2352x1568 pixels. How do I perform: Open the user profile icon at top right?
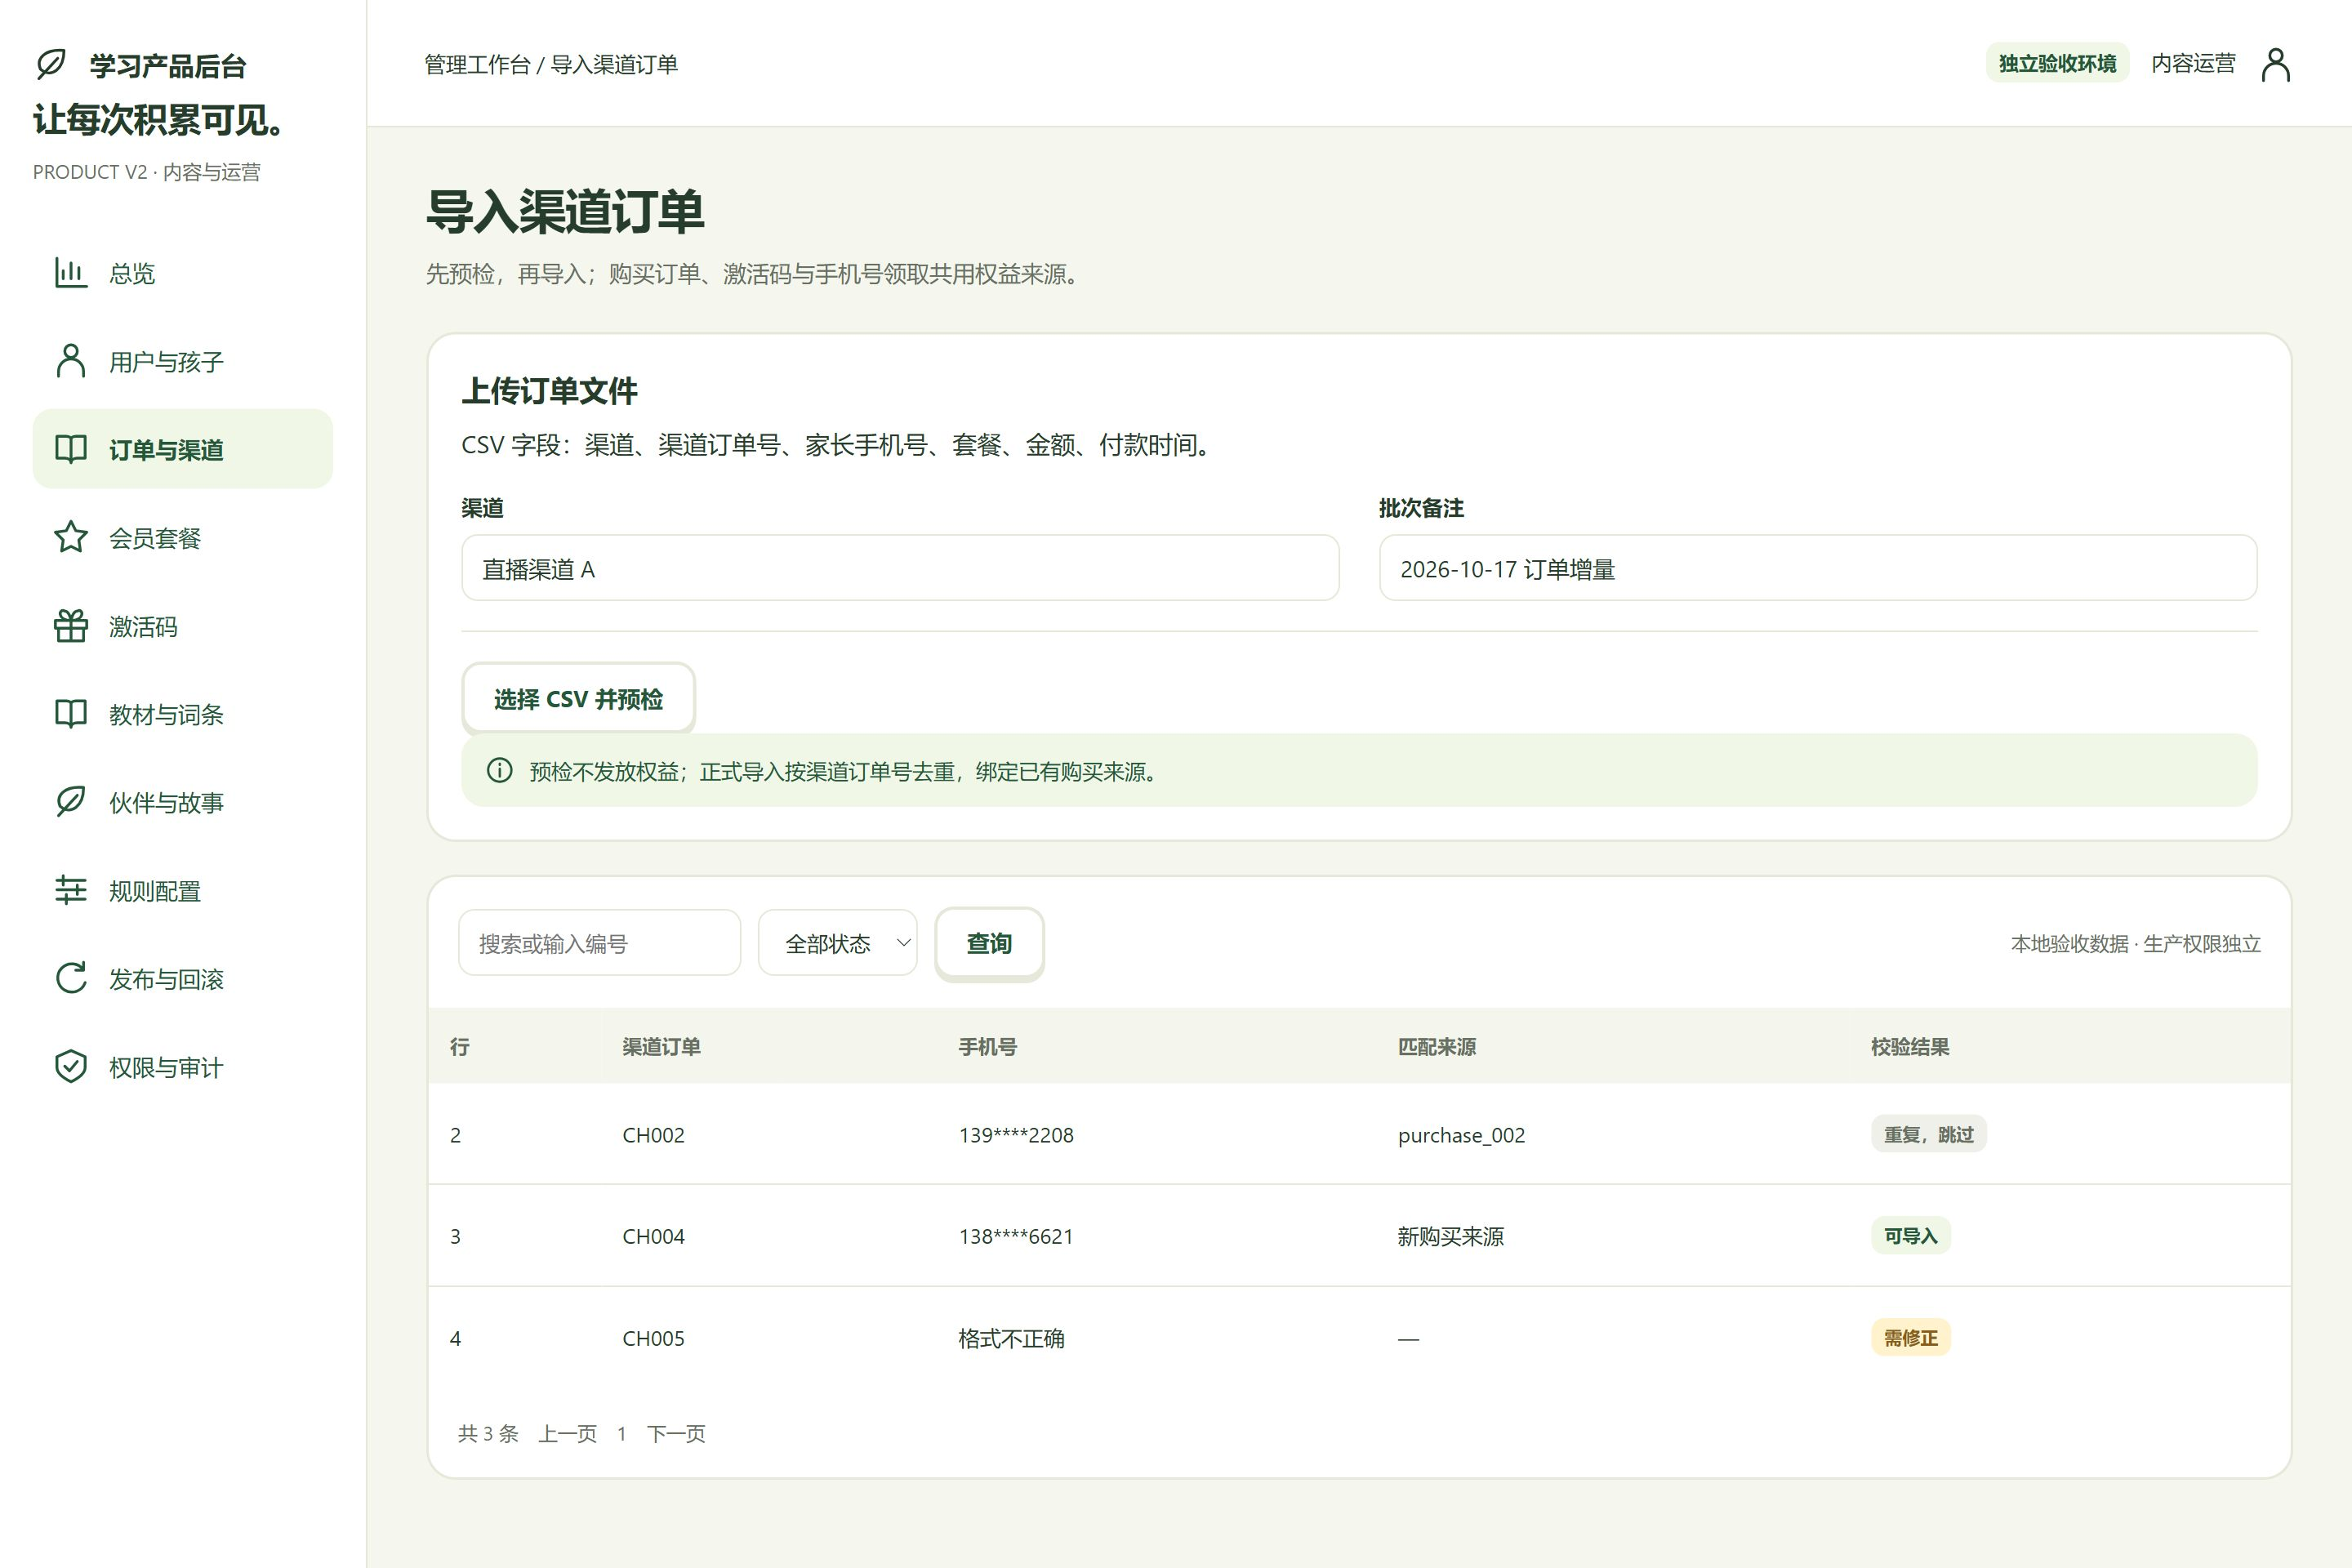(x=2276, y=64)
